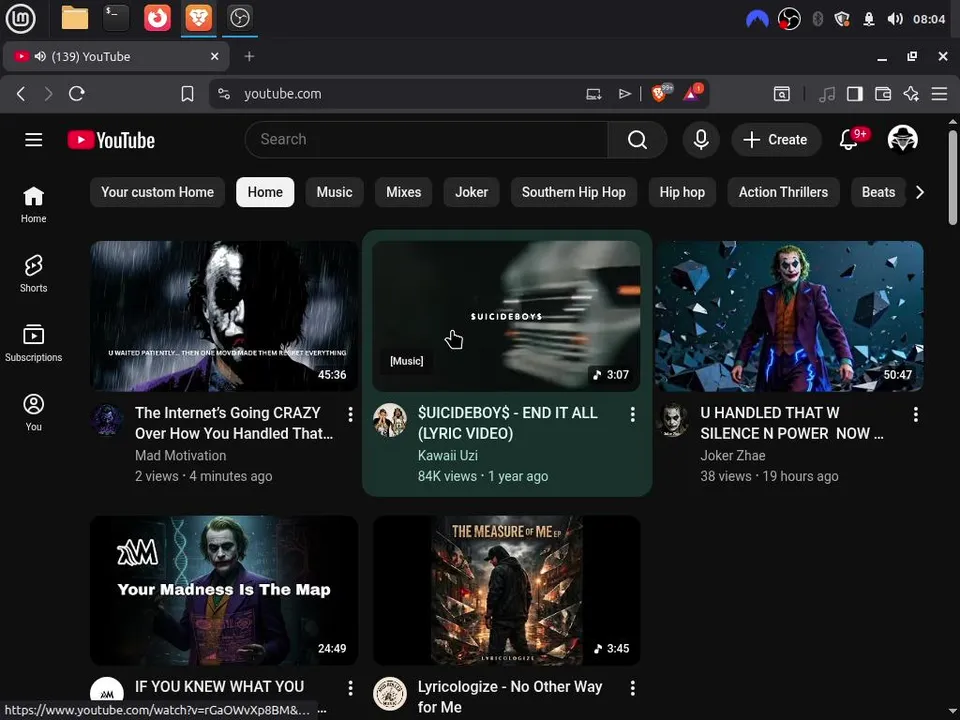
Task: Open the Brave wallet icon
Action: click(883, 94)
